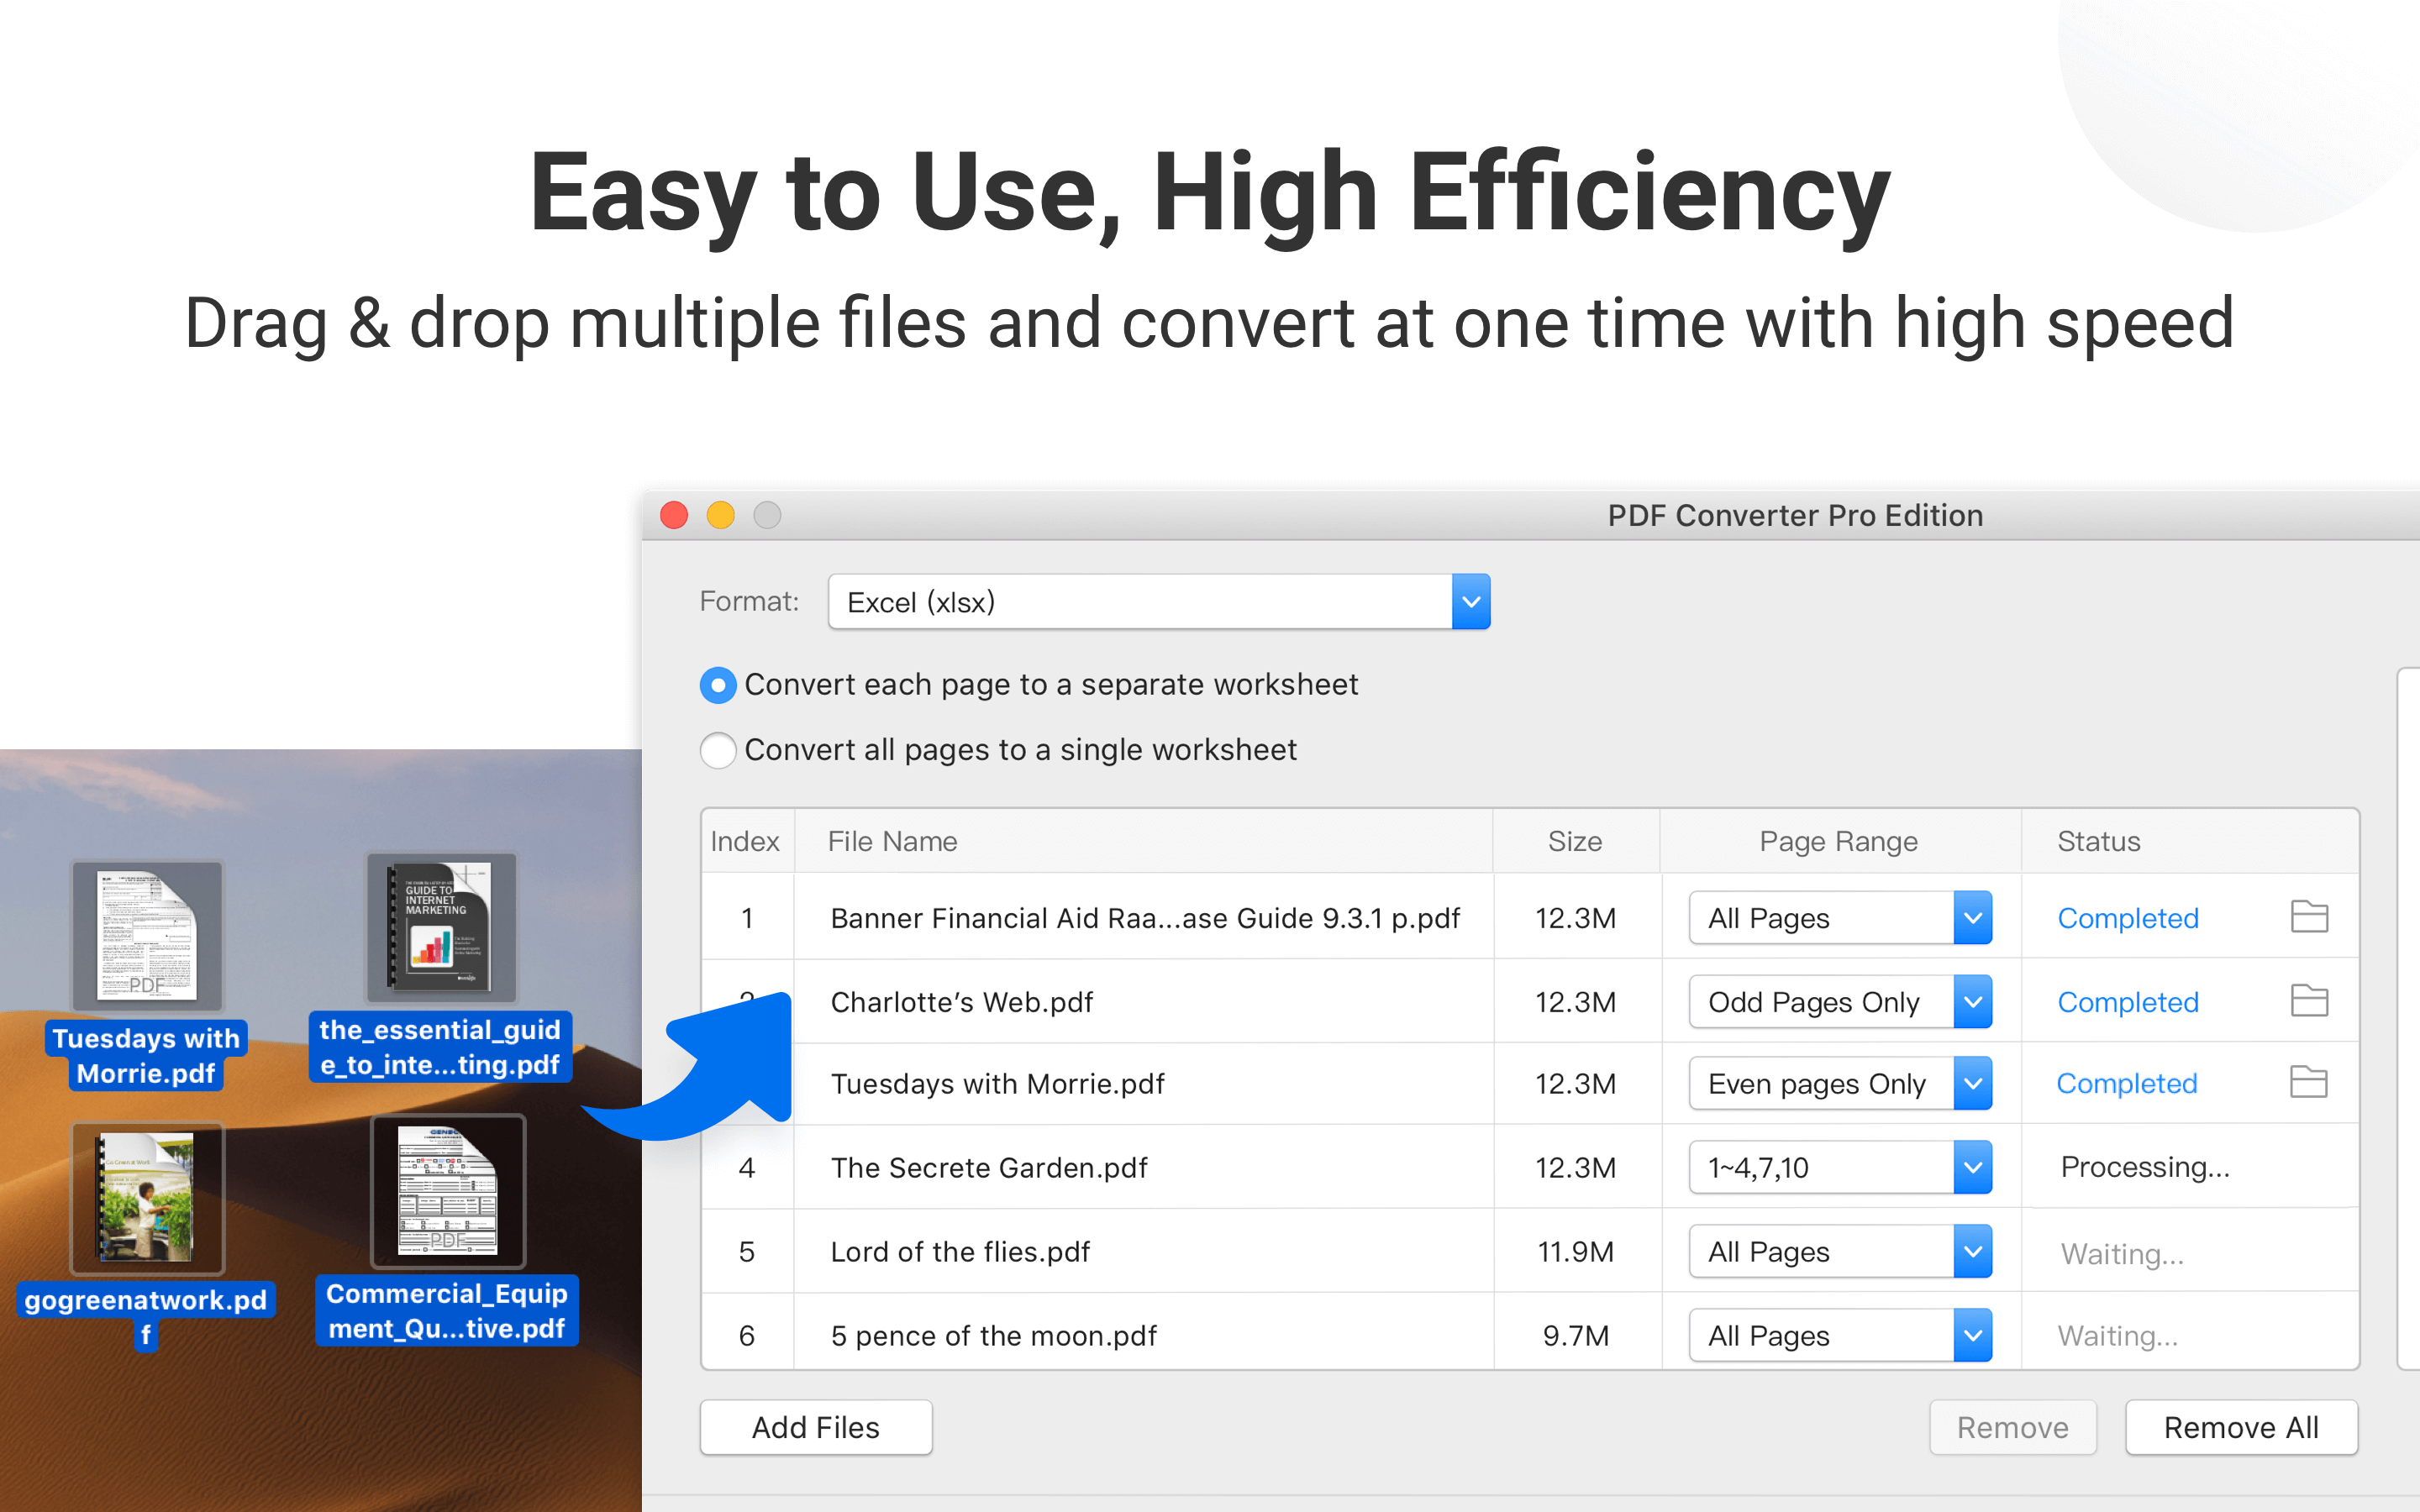
Task: Click the Remove All button
Action: [2240, 1427]
